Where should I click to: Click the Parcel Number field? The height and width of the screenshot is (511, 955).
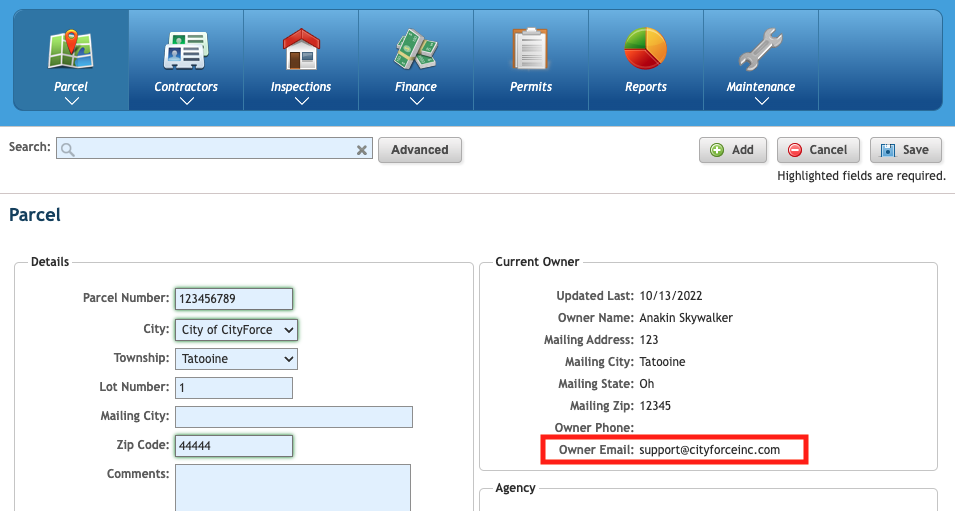click(234, 298)
